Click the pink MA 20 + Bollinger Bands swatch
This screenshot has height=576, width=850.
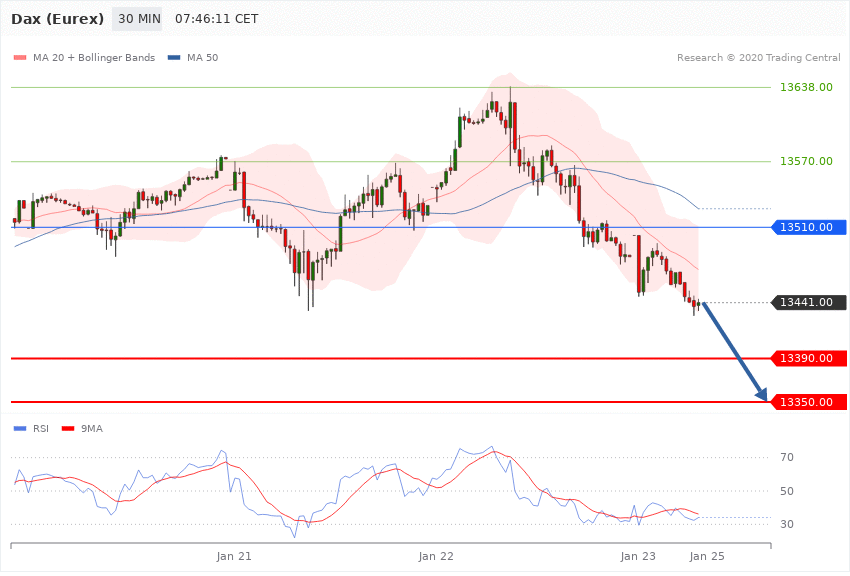pyautogui.click(x=20, y=57)
